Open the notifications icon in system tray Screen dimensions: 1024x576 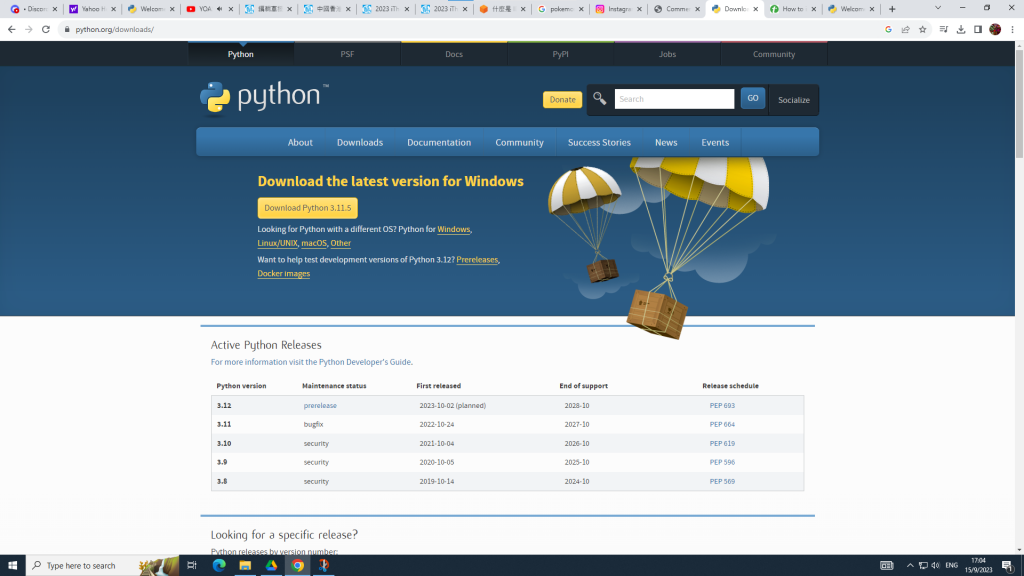(x=1007, y=566)
